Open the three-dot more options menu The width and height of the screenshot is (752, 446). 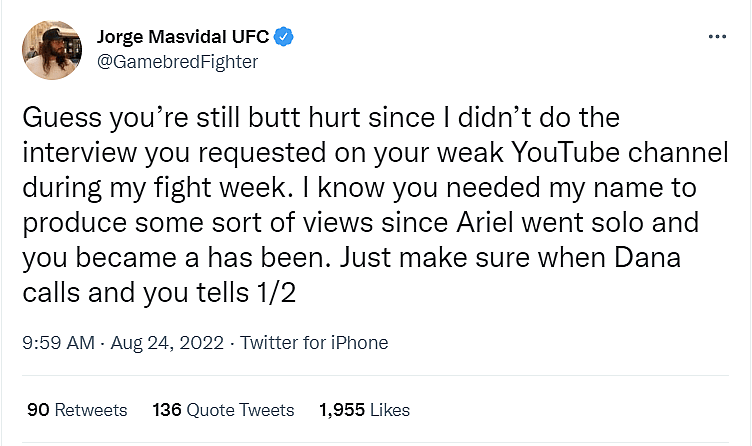[x=716, y=36]
